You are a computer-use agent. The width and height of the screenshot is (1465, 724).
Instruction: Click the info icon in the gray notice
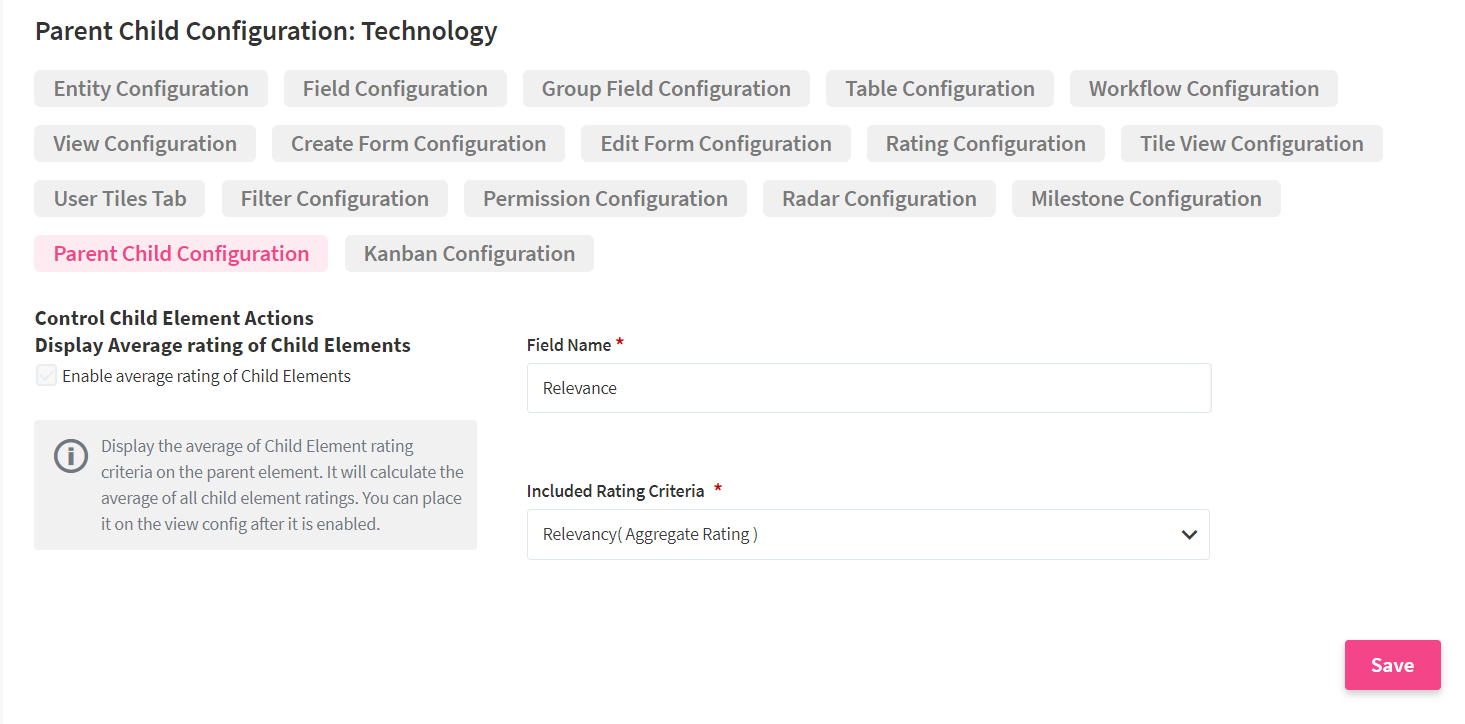click(x=70, y=456)
